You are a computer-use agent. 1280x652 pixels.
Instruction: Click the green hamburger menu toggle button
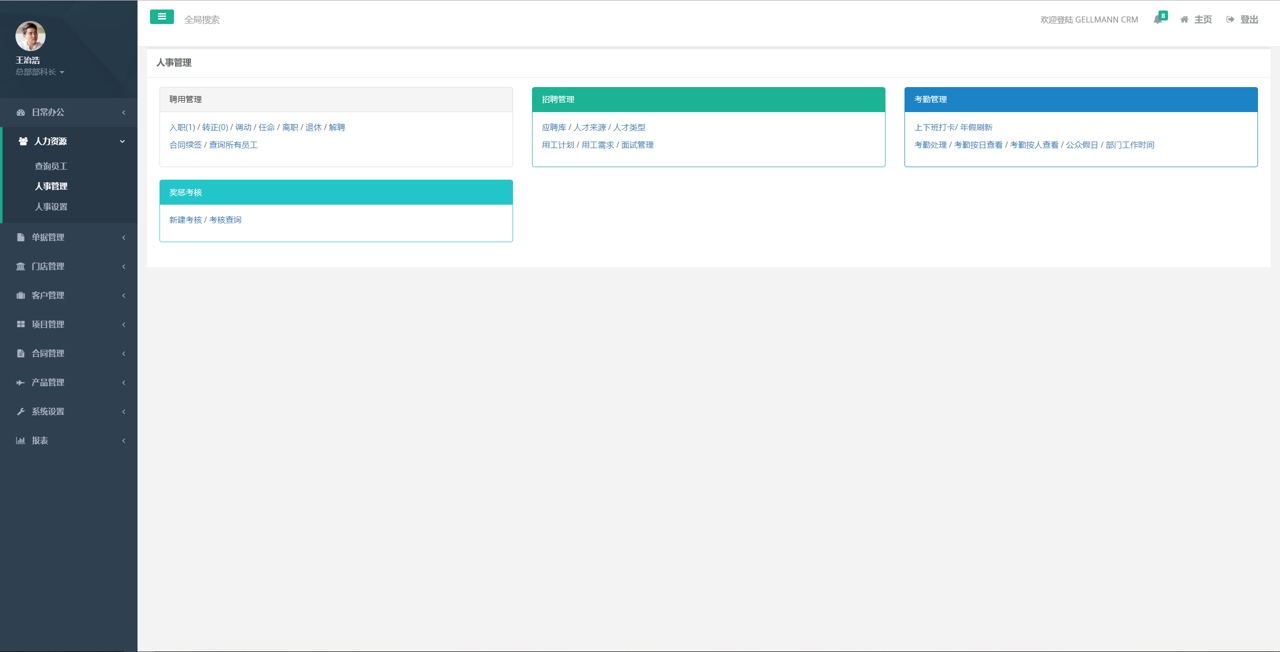[162, 17]
